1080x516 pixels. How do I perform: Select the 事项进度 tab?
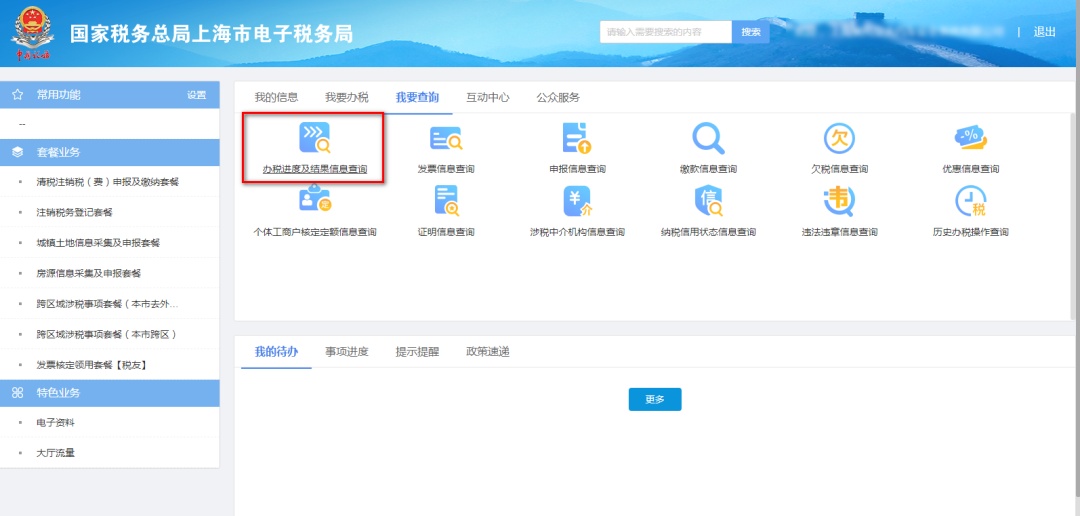coord(346,352)
